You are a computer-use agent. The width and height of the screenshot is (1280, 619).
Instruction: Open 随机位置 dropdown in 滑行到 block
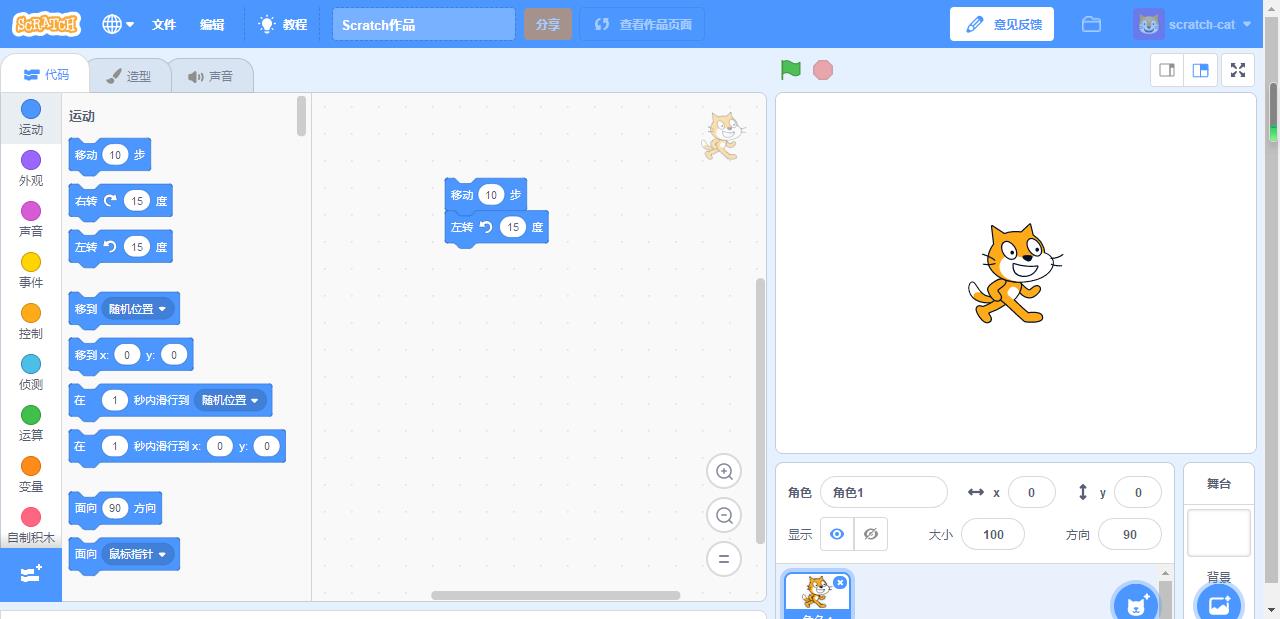pyautogui.click(x=230, y=400)
